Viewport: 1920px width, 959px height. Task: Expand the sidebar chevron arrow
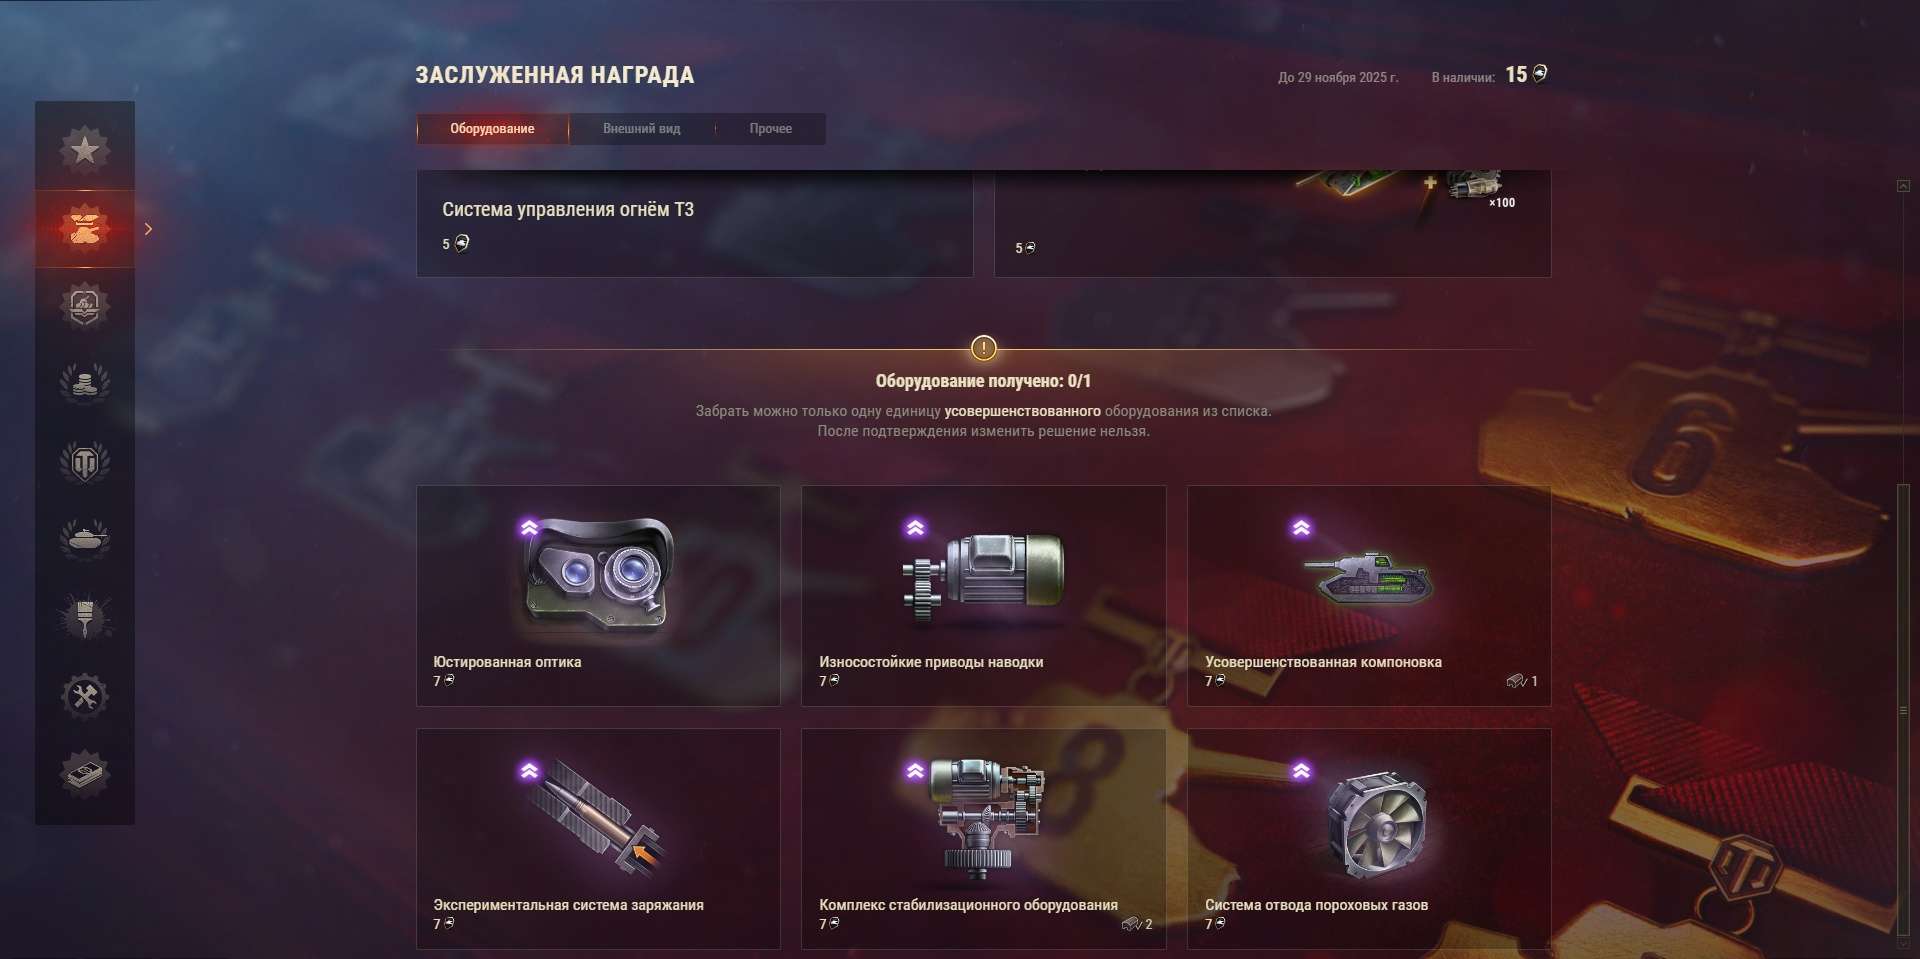pos(148,229)
